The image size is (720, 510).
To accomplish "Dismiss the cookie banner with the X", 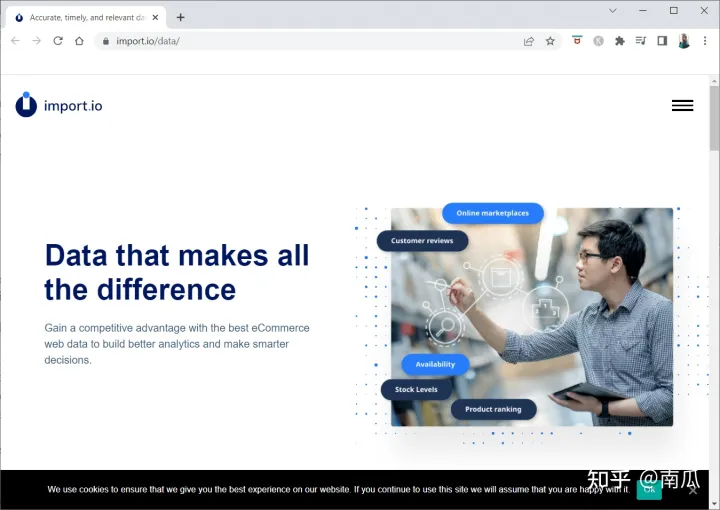I will (x=693, y=491).
